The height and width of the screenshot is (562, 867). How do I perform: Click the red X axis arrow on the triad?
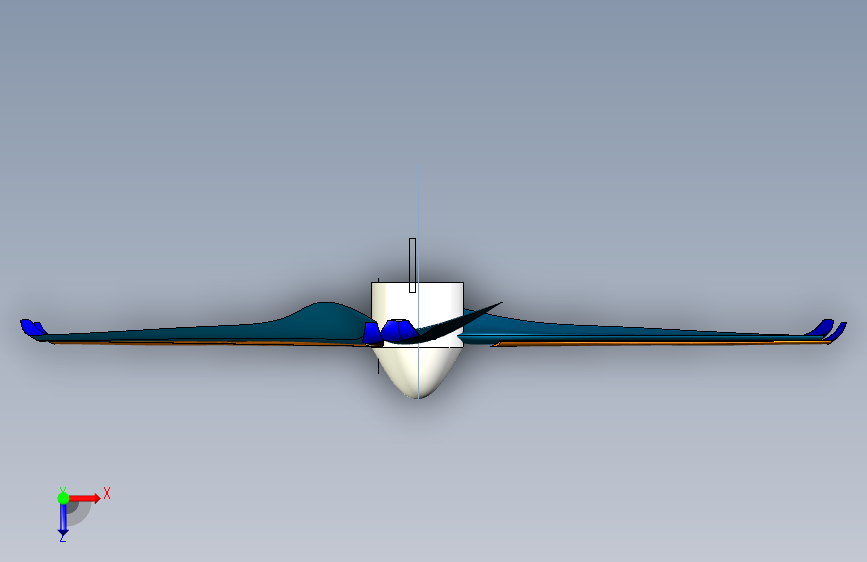click(84, 498)
